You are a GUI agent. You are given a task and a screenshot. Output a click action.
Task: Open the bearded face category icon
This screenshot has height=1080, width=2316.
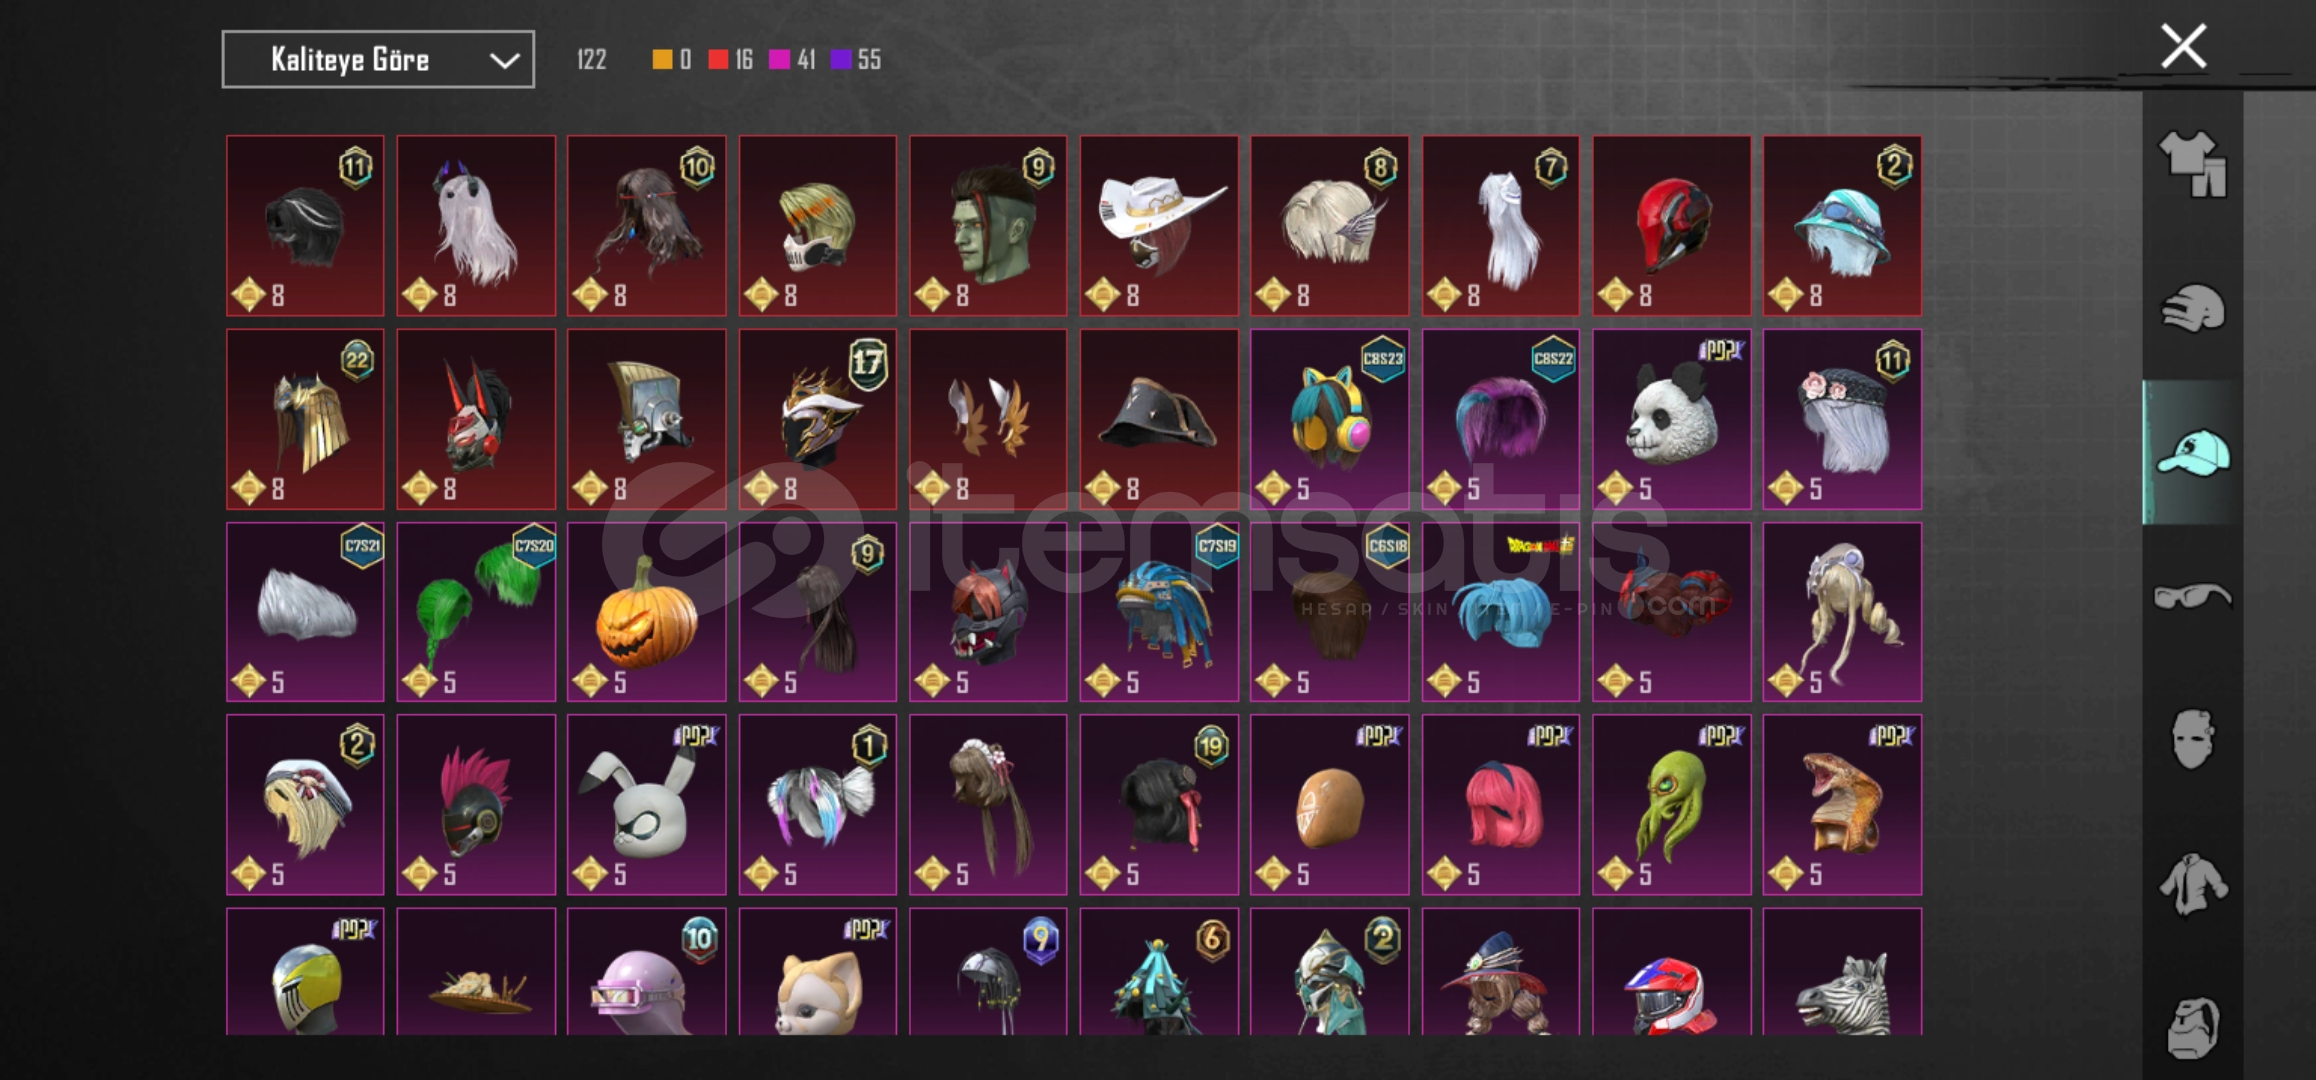pos(2192,1027)
